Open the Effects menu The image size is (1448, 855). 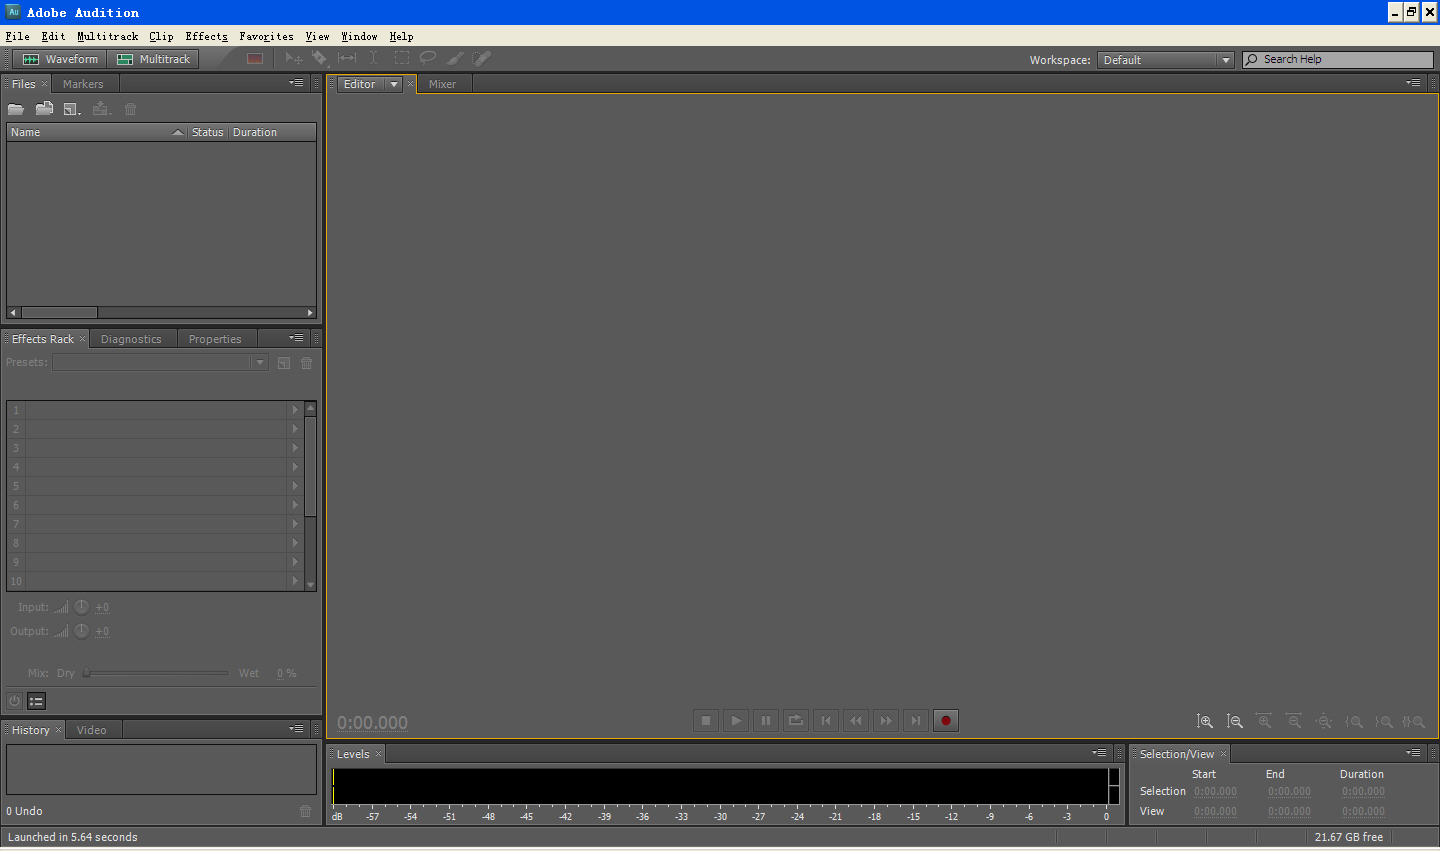point(206,36)
